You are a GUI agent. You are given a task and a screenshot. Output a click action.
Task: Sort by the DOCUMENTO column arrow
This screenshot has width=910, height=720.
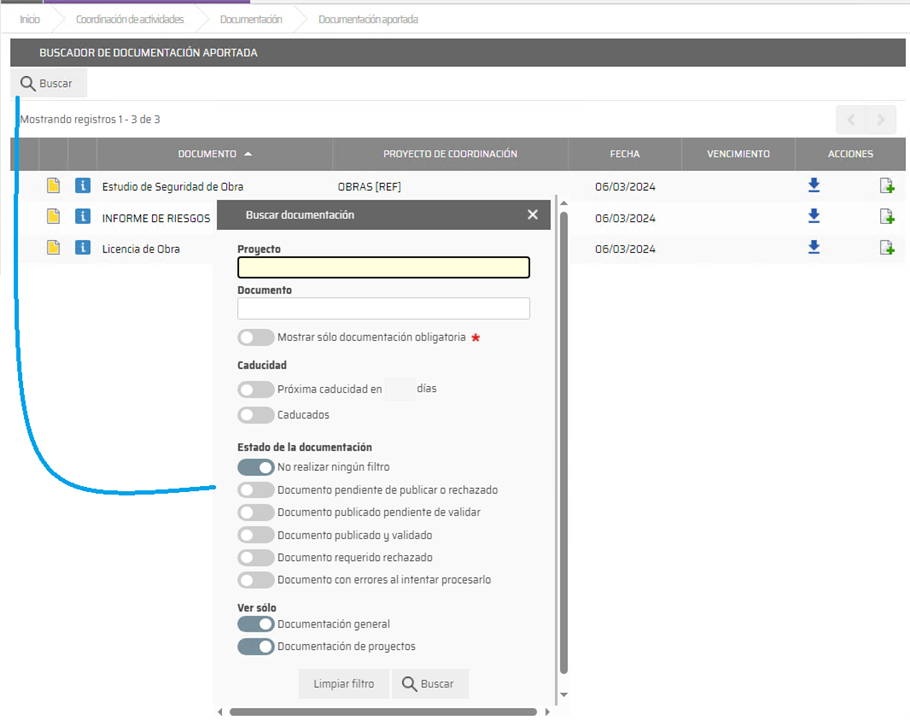point(248,154)
